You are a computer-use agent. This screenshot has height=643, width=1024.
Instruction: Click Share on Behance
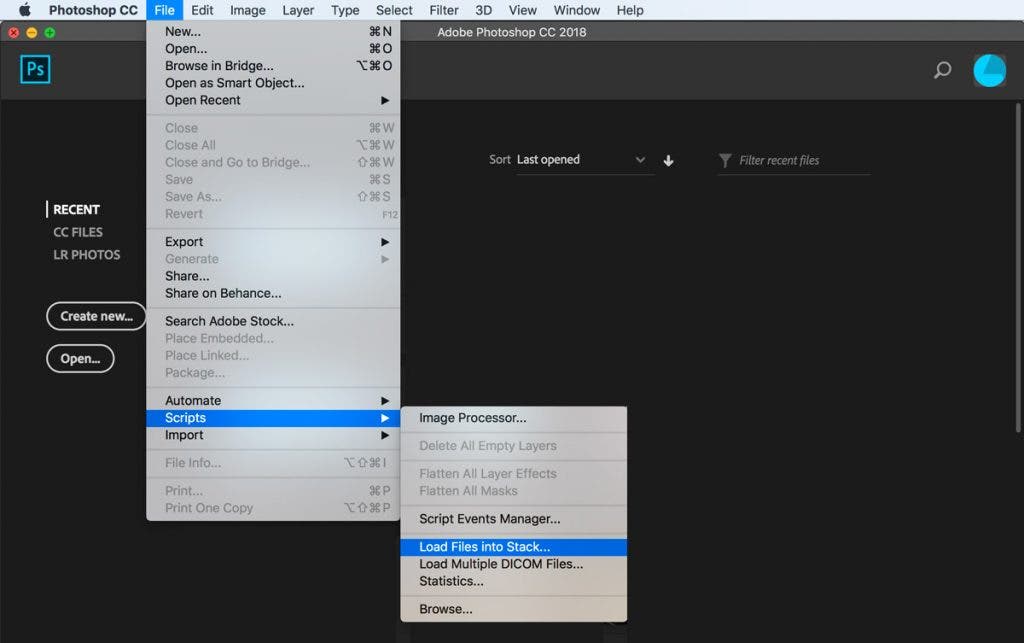(x=223, y=293)
